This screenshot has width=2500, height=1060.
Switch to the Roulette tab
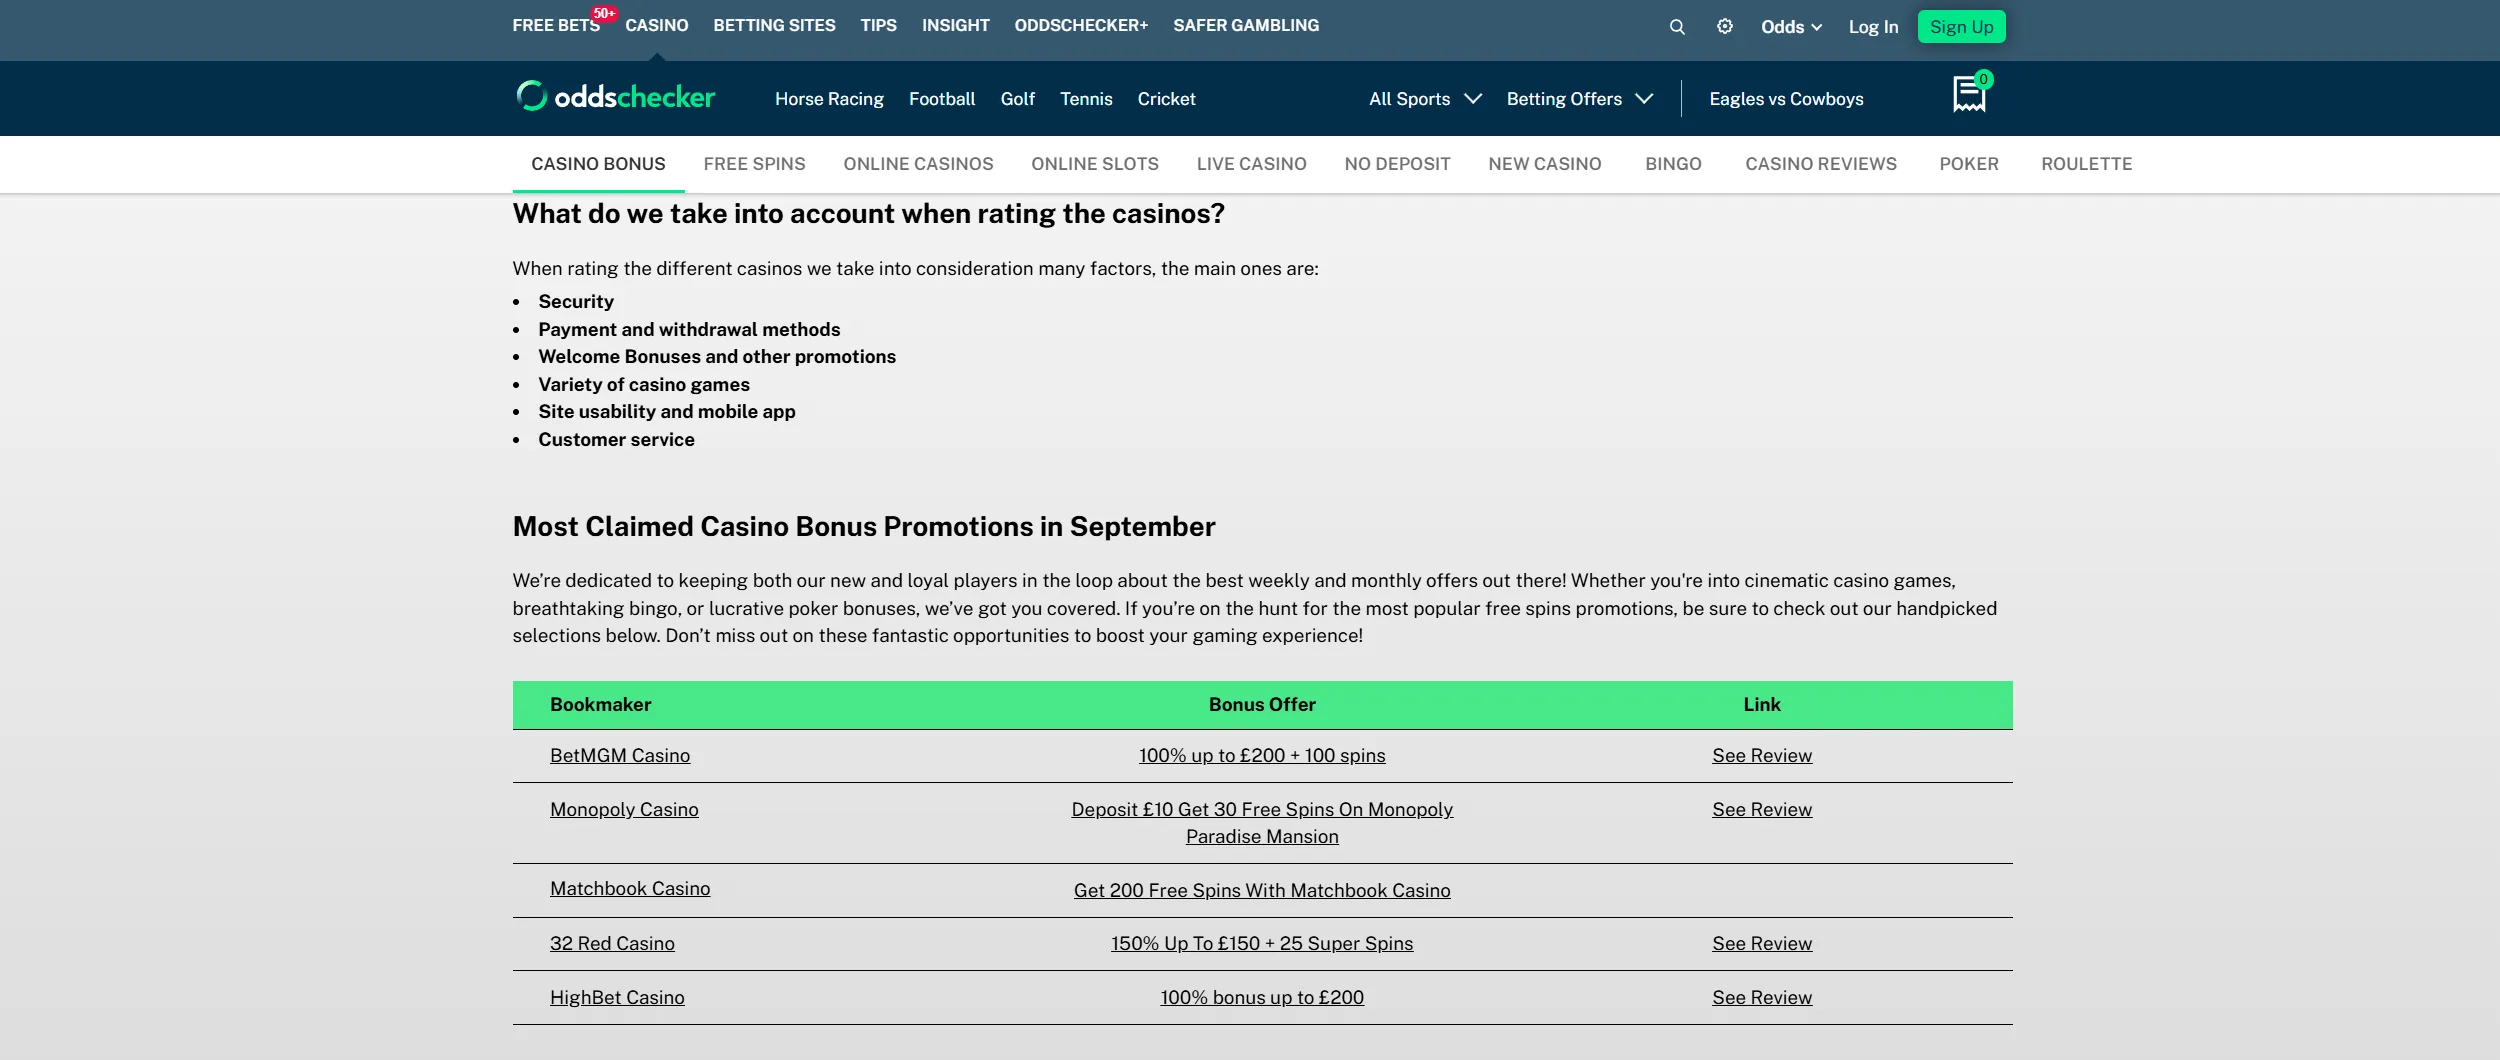coord(2086,164)
